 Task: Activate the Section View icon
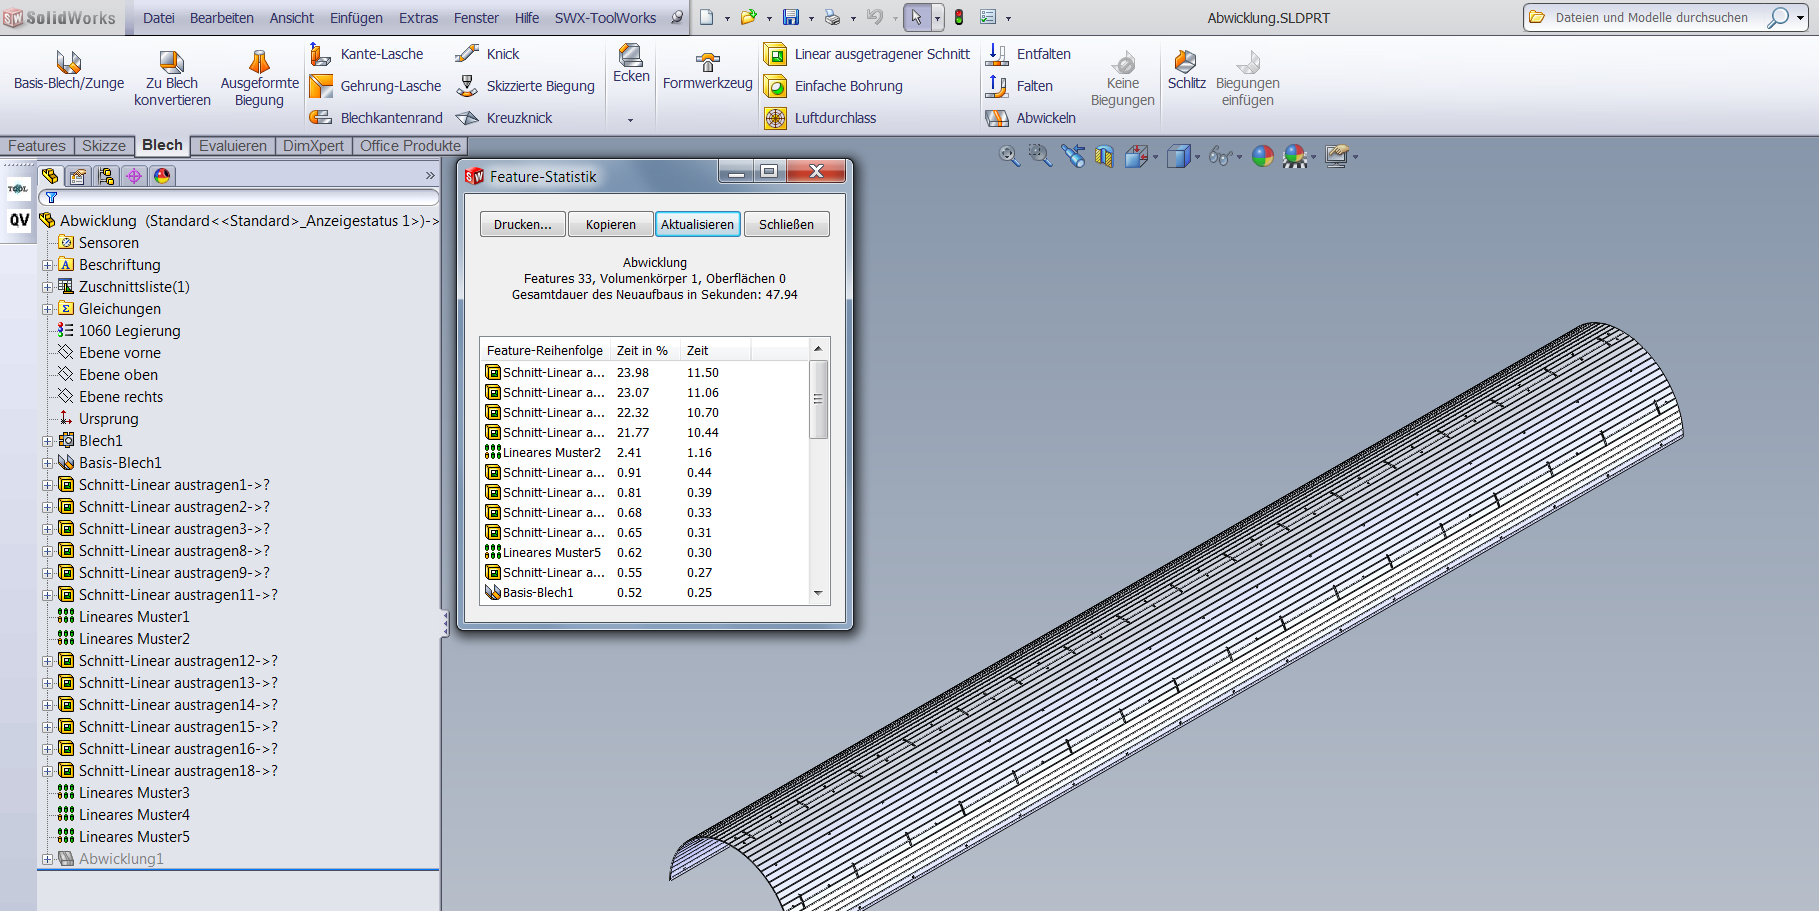1104,156
